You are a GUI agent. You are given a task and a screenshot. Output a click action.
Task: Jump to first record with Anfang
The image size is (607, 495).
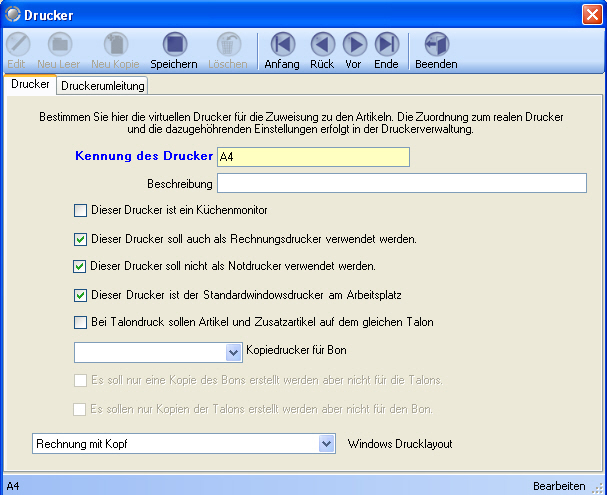(282, 45)
